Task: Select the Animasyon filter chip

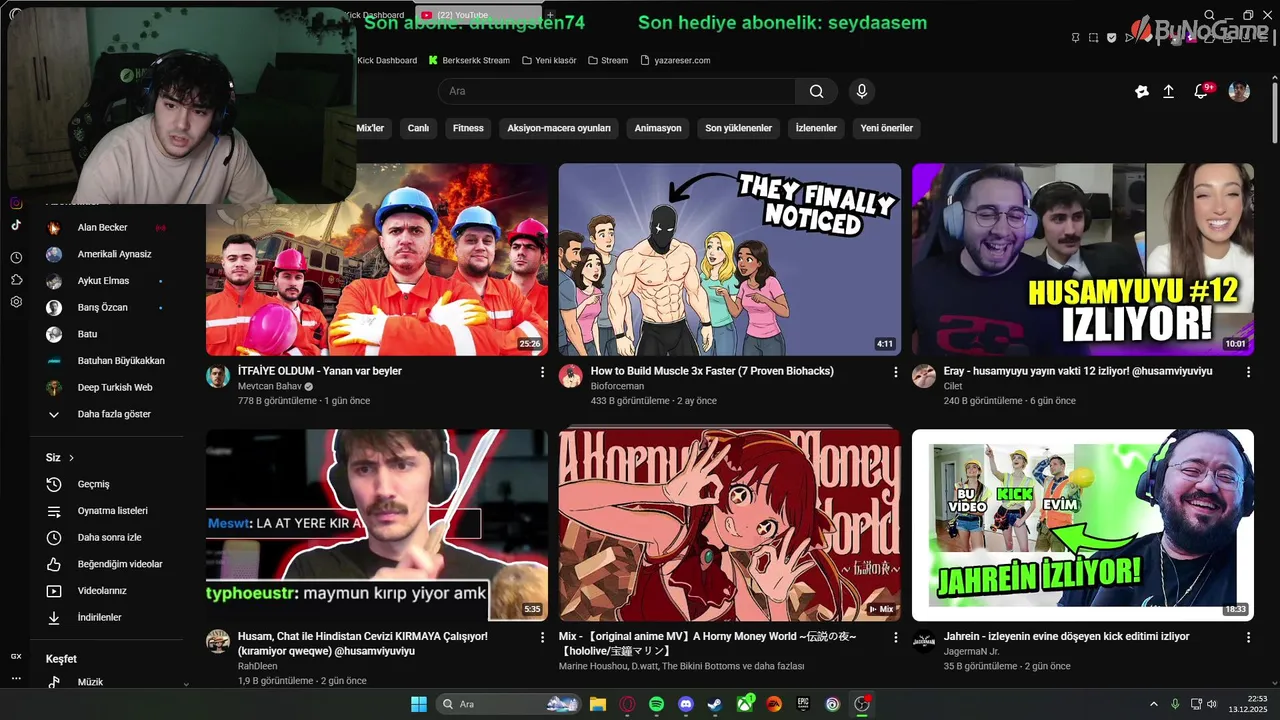Action: point(658,128)
